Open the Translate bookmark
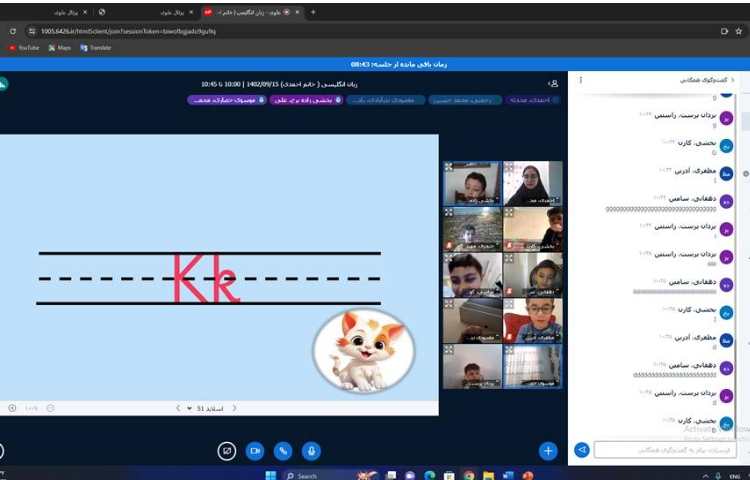The image size is (750, 480). pos(96,48)
